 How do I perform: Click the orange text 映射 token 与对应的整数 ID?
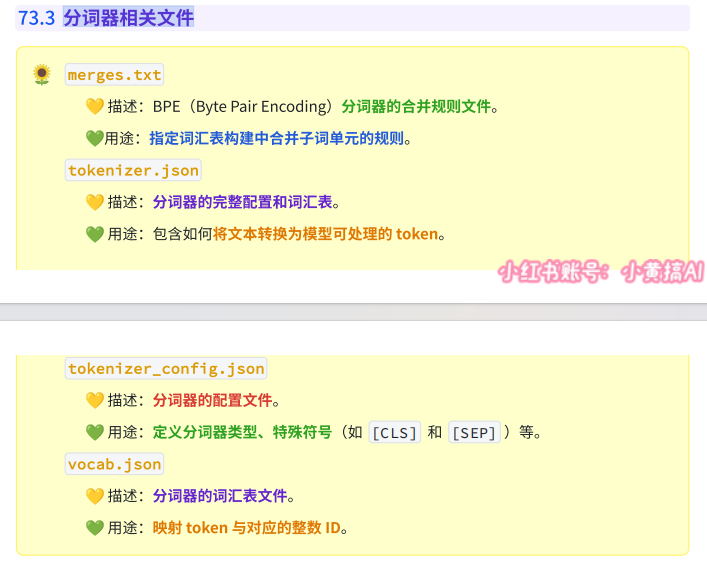click(x=247, y=528)
